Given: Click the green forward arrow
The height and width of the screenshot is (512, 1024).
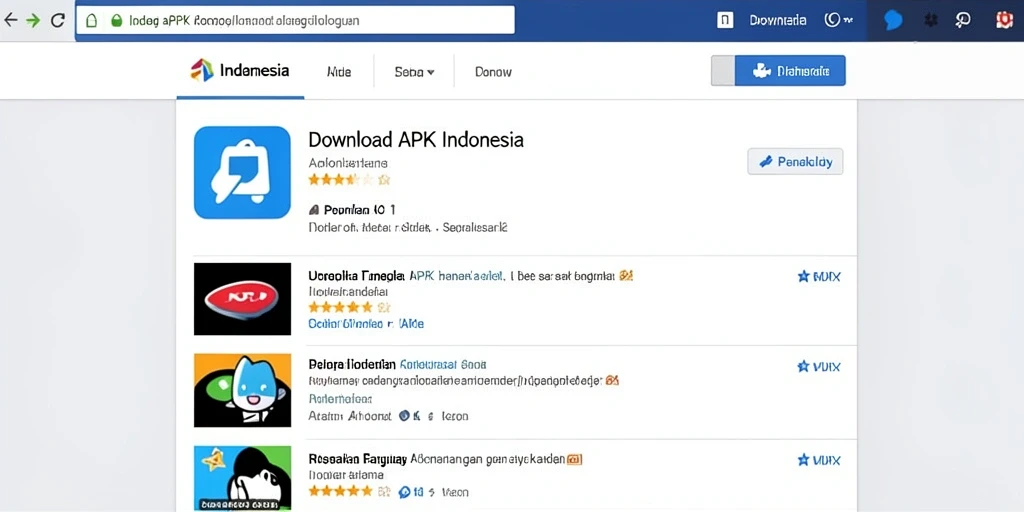Looking at the screenshot, I should (x=33, y=20).
